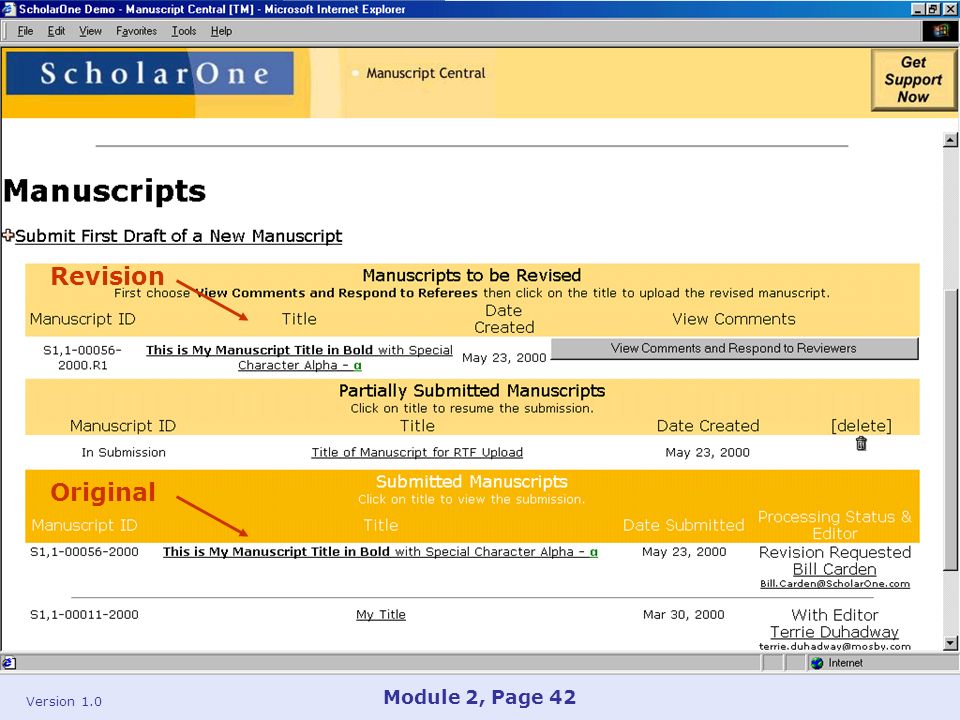Click the Windows flag logo in menu bar
This screenshot has height=720, width=960.
coord(940,31)
